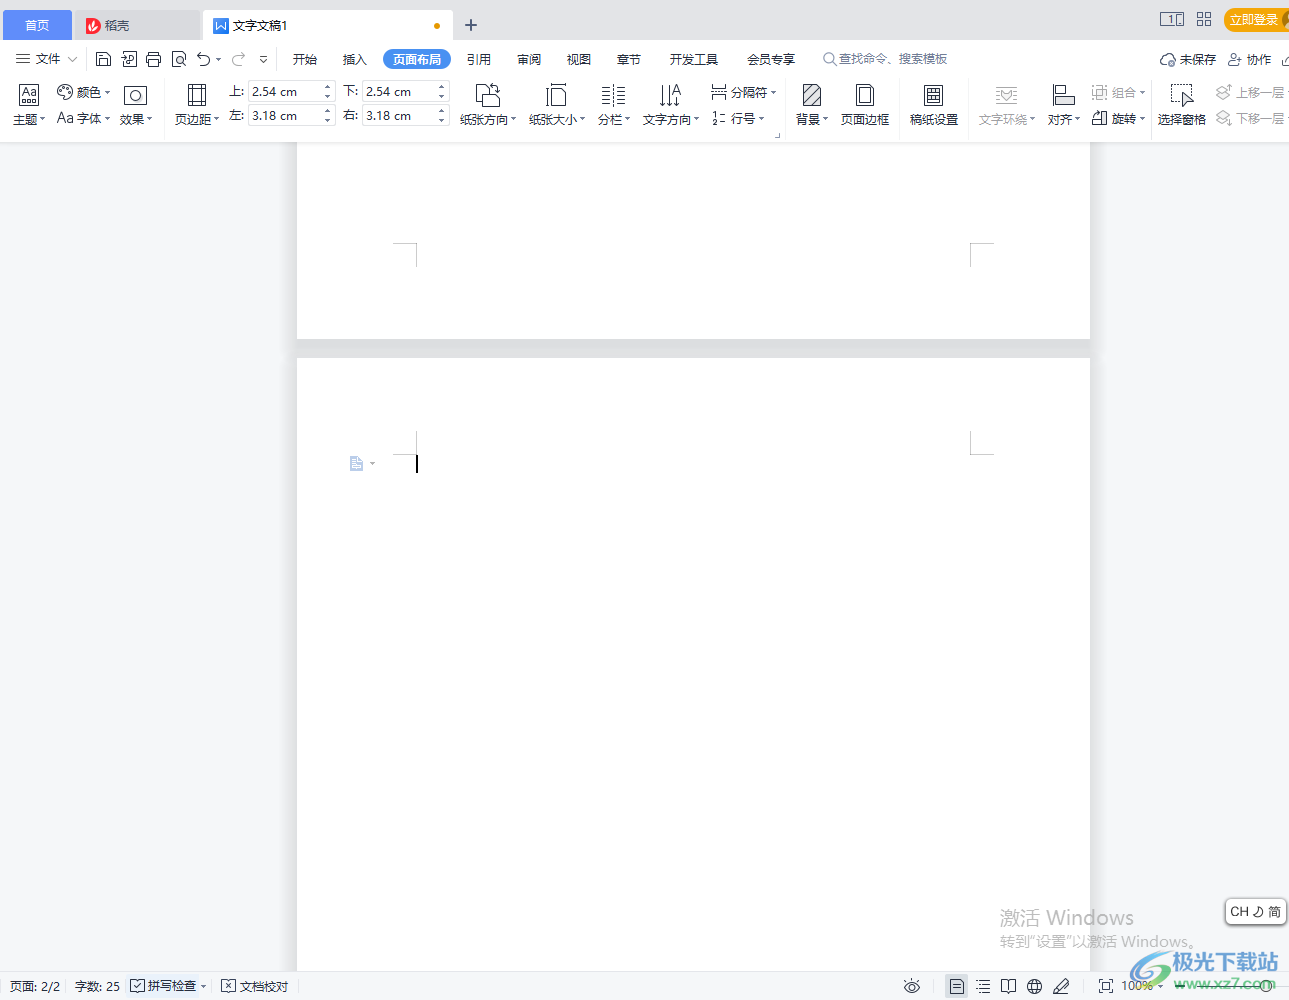Image resolution: width=1289 pixels, height=1000 pixels.
Task: Open 纸张大小 paper size menu
Action: [557, 105]
